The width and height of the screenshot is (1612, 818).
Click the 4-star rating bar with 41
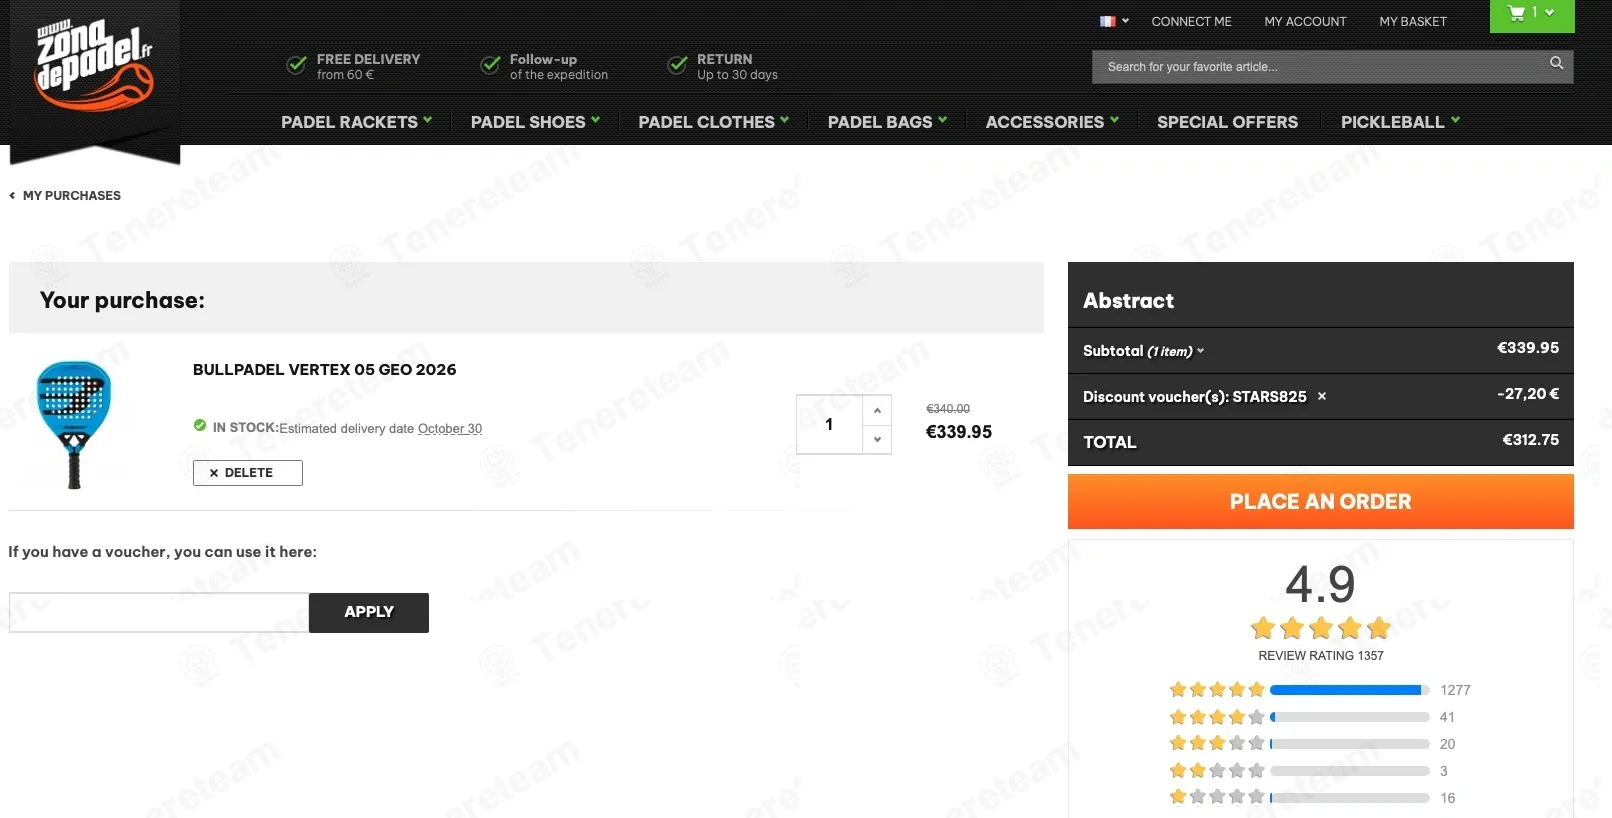tap(1350, 717)
